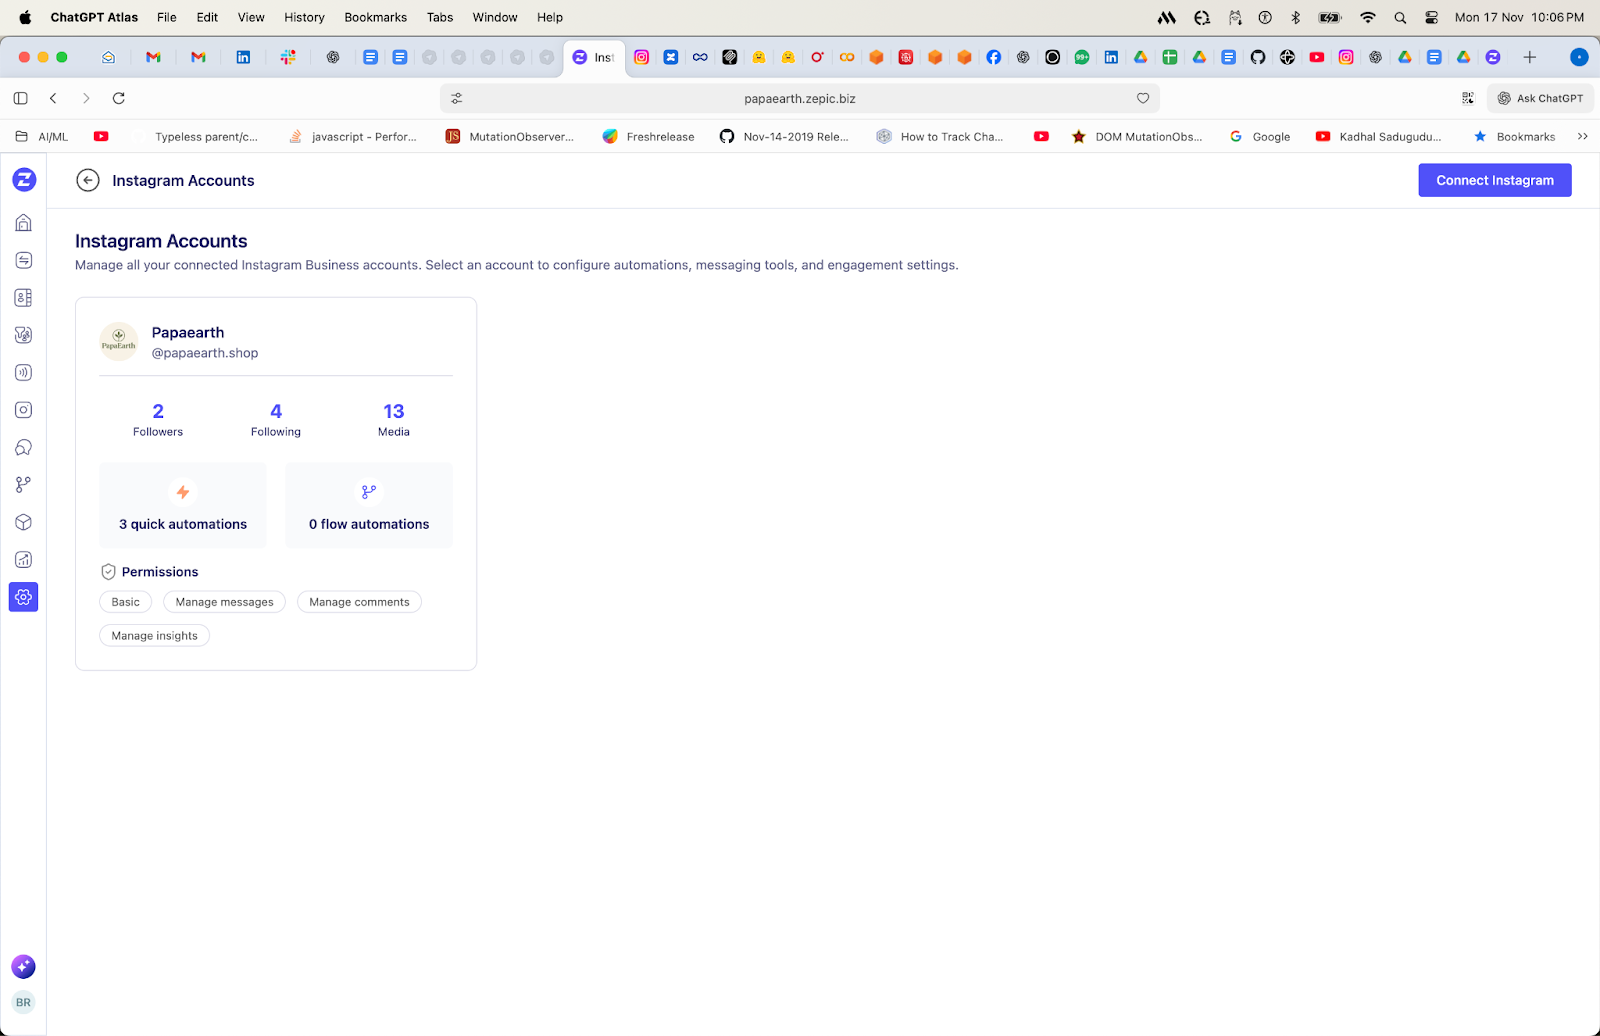Go to Home via the sidebar house icon

[24, 223]
